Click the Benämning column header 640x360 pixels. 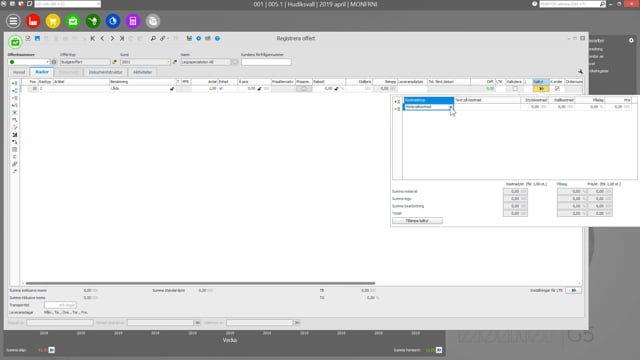[x=142, y=82]
